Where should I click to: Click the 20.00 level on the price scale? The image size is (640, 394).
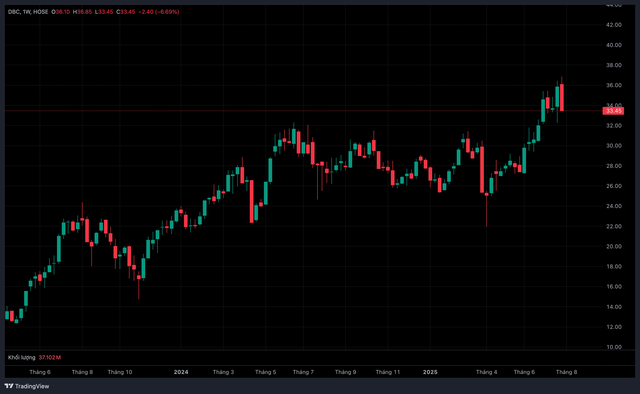[x=614, y=246]
